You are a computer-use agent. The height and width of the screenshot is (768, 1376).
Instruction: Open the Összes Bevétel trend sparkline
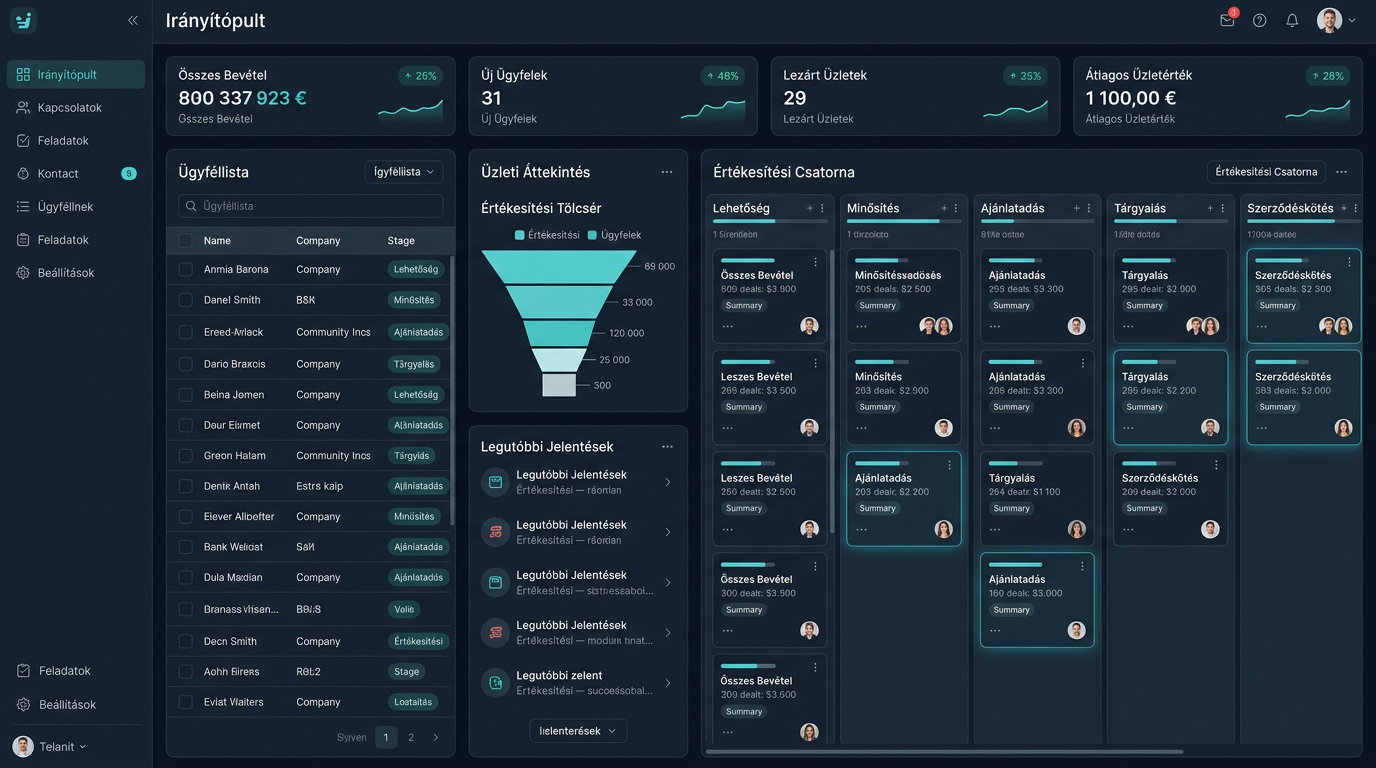click(x=410, y=108)
